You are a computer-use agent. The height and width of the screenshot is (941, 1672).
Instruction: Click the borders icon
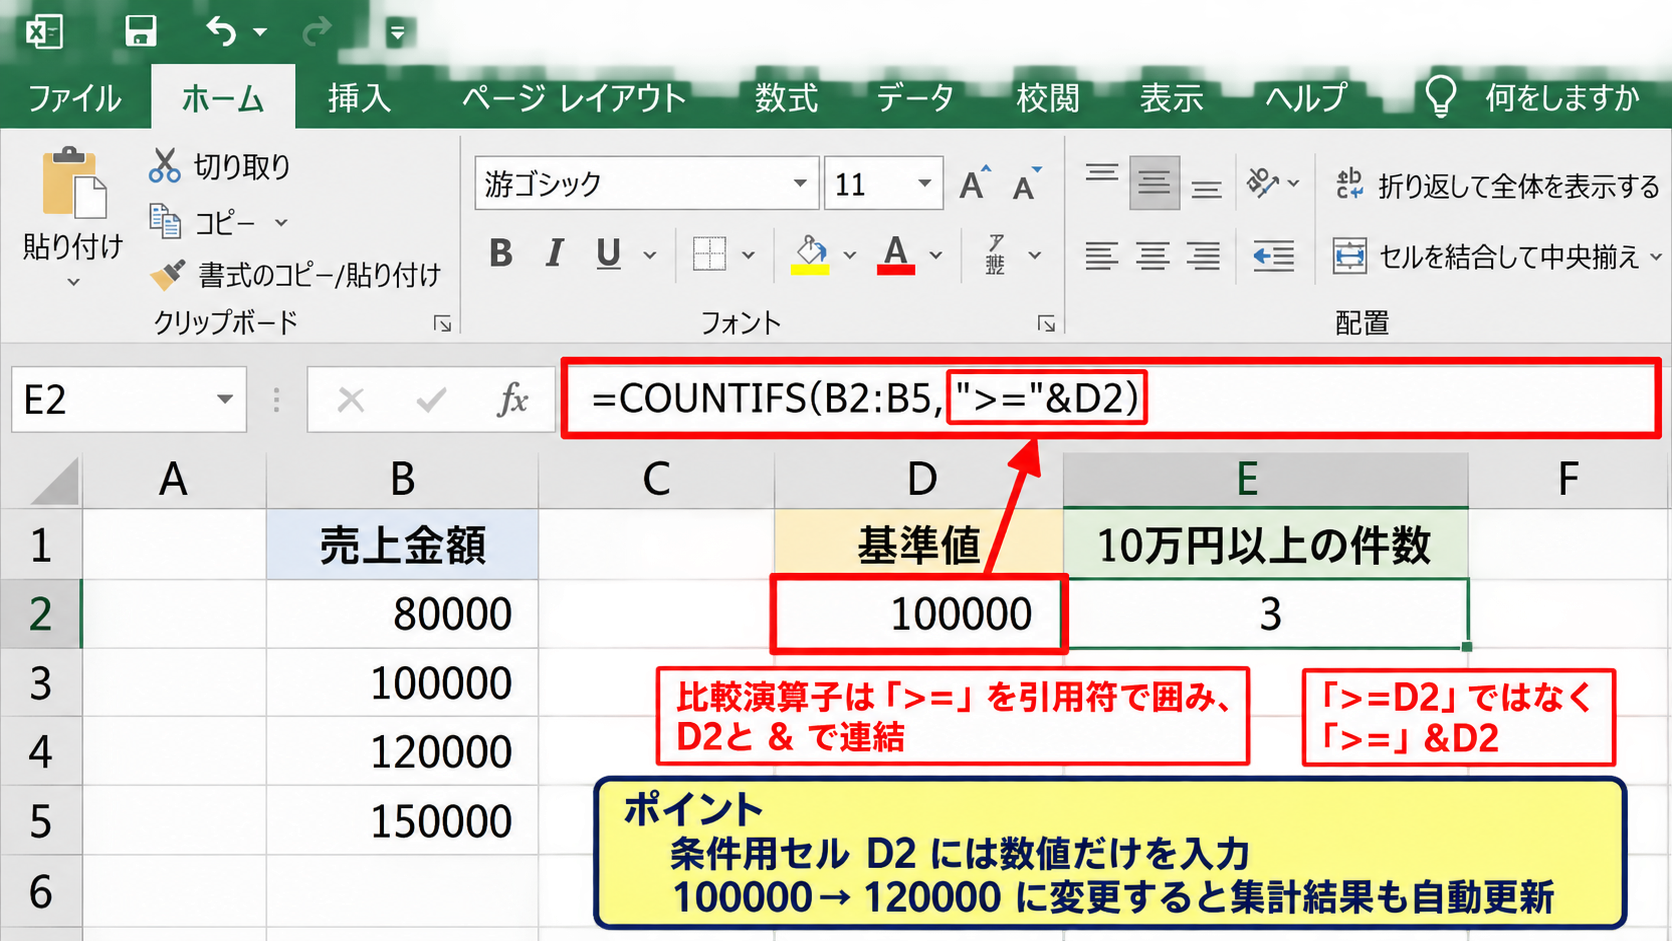[709, 254]
